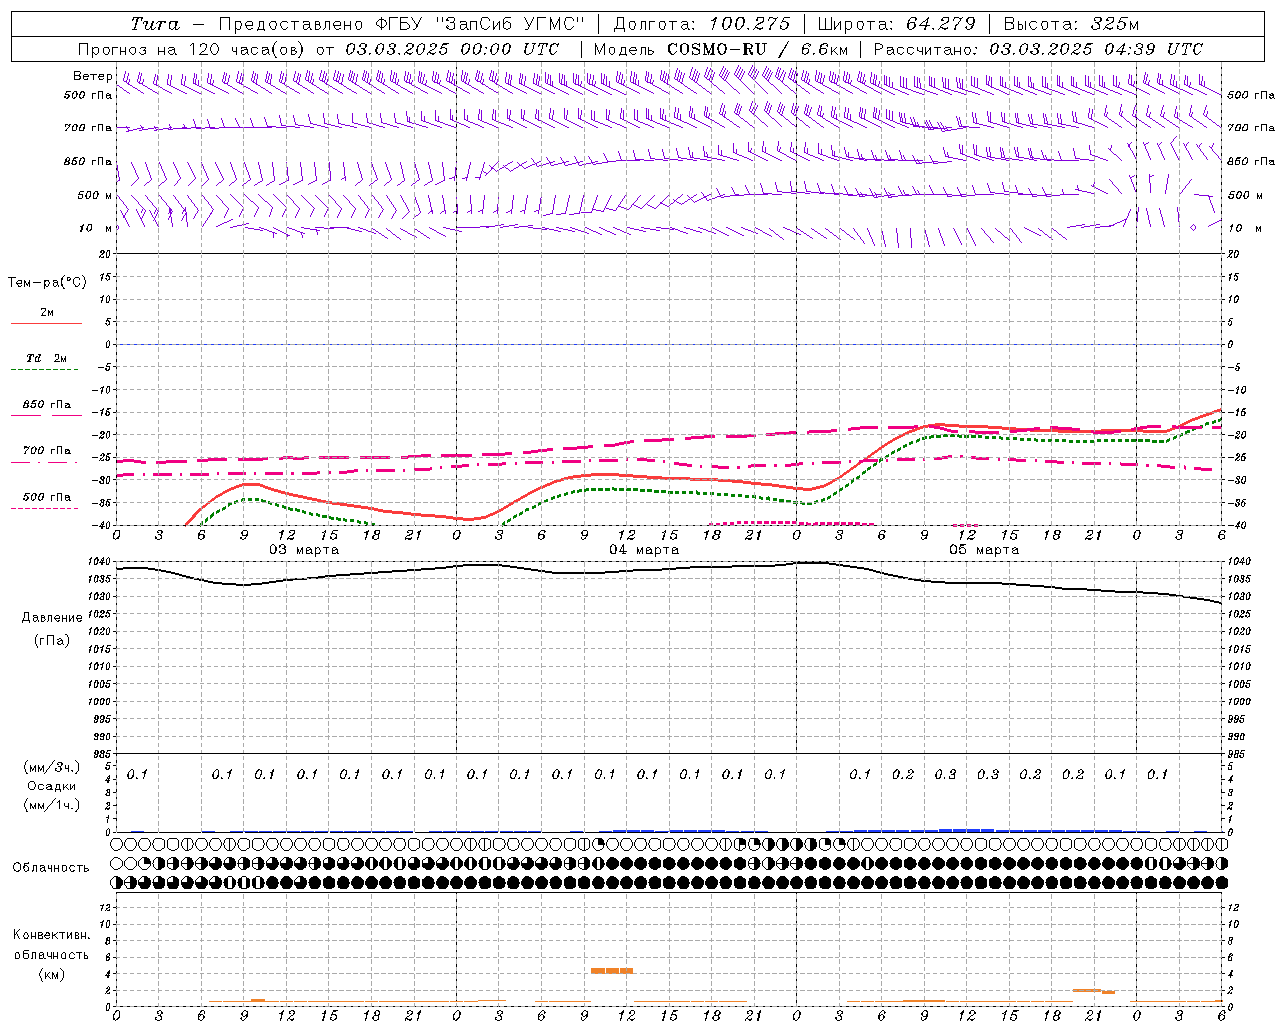Click the "(мм/3ч.)" precipitation unit label
Viewport: 1280px width, 1024px height.
coord(52,767)
